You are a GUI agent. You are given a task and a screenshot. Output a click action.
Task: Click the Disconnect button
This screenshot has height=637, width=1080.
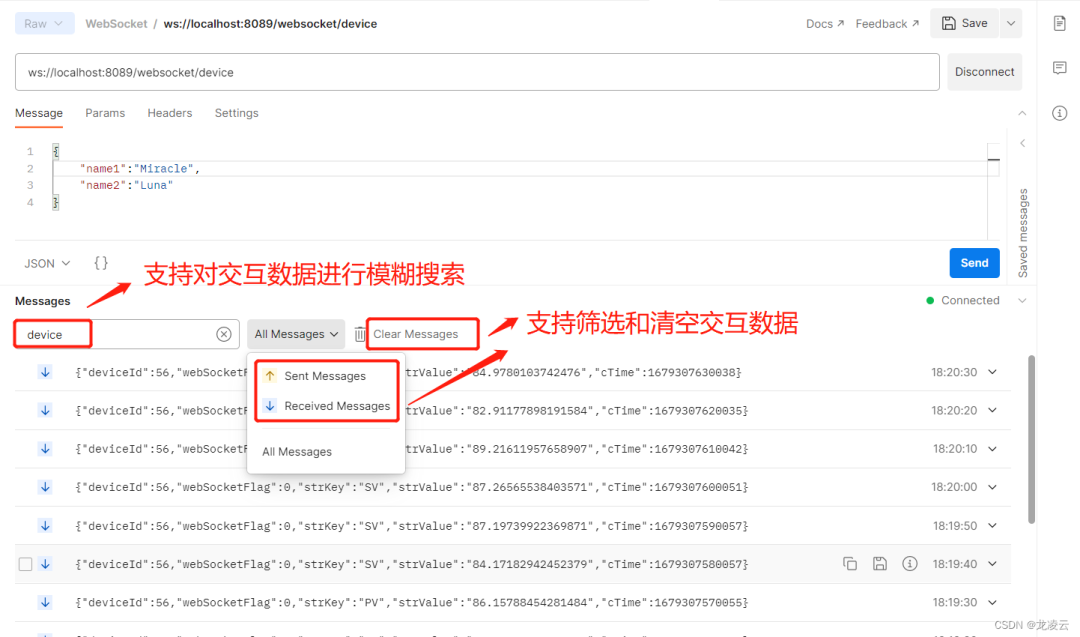point(984,72)
